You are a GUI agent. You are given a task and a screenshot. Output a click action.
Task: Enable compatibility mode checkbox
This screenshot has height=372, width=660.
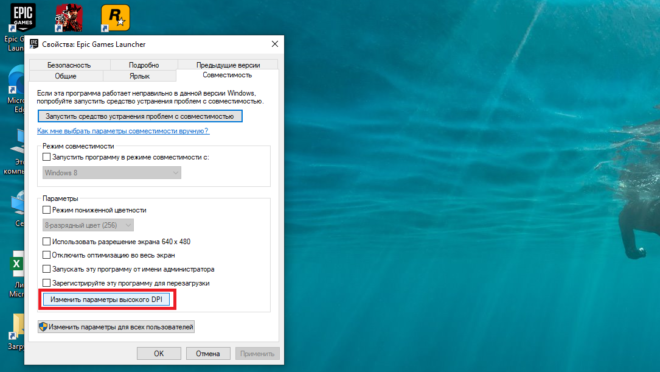point(46,157)
